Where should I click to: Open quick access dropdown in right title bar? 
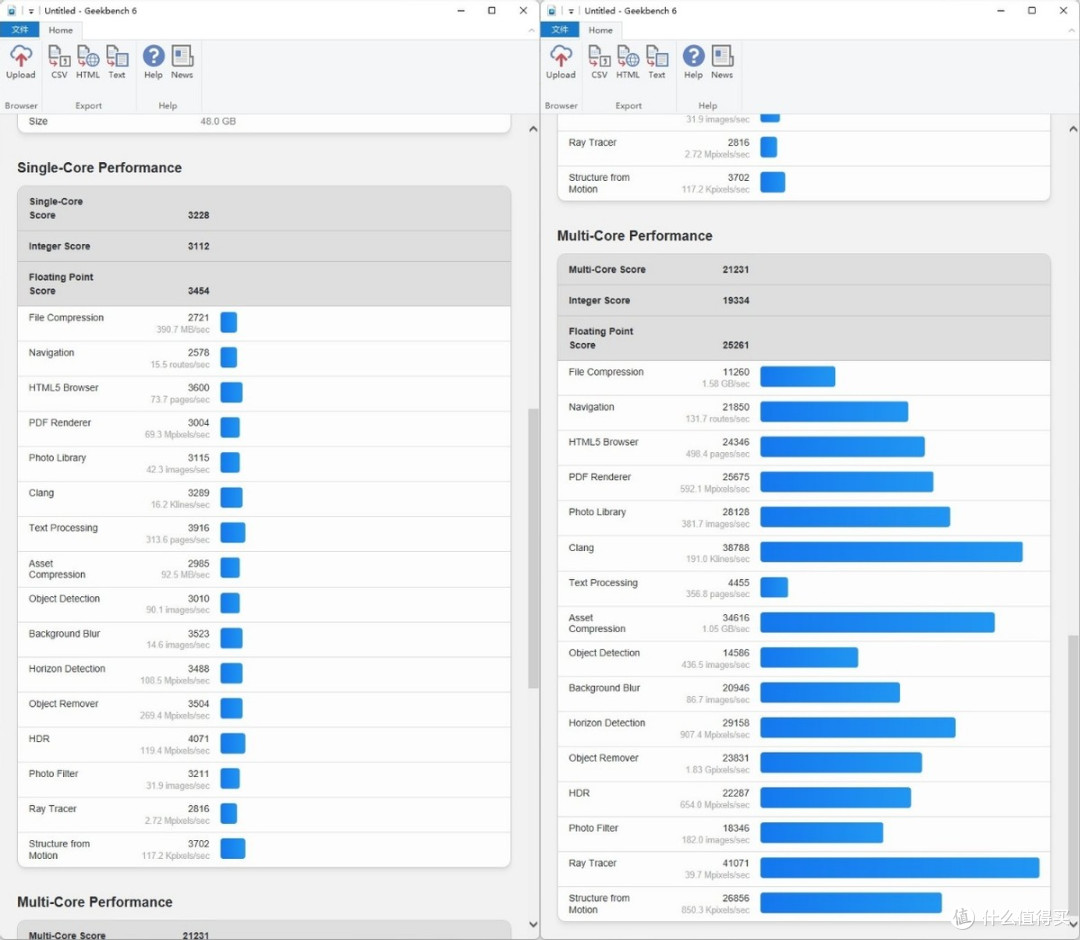tap(571, 11)
